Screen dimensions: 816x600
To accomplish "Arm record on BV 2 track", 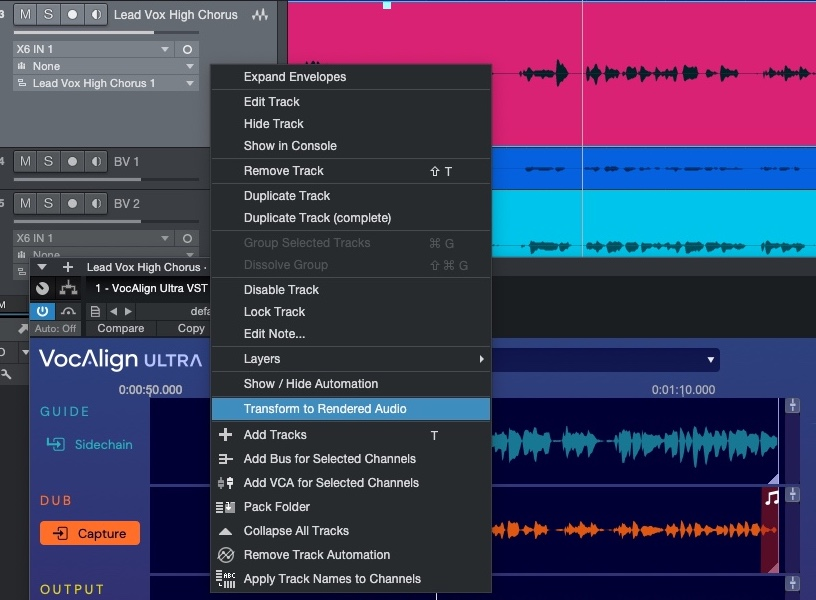I will point(72,203).
